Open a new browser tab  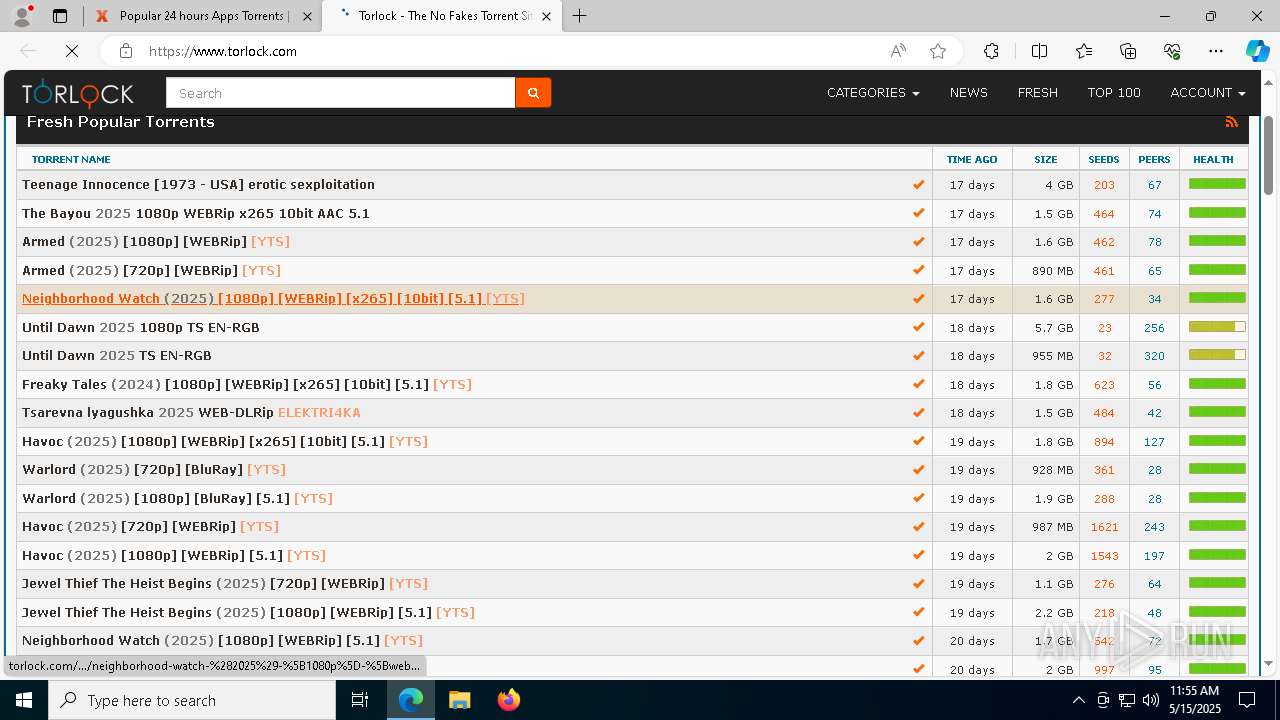579,16
